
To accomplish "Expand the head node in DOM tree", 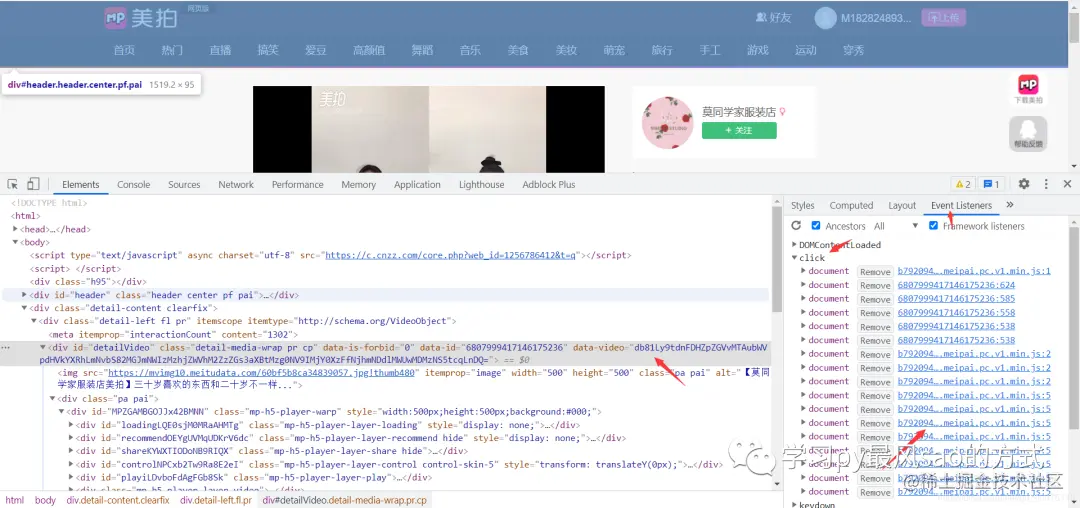I will click(x=15, y=229).
